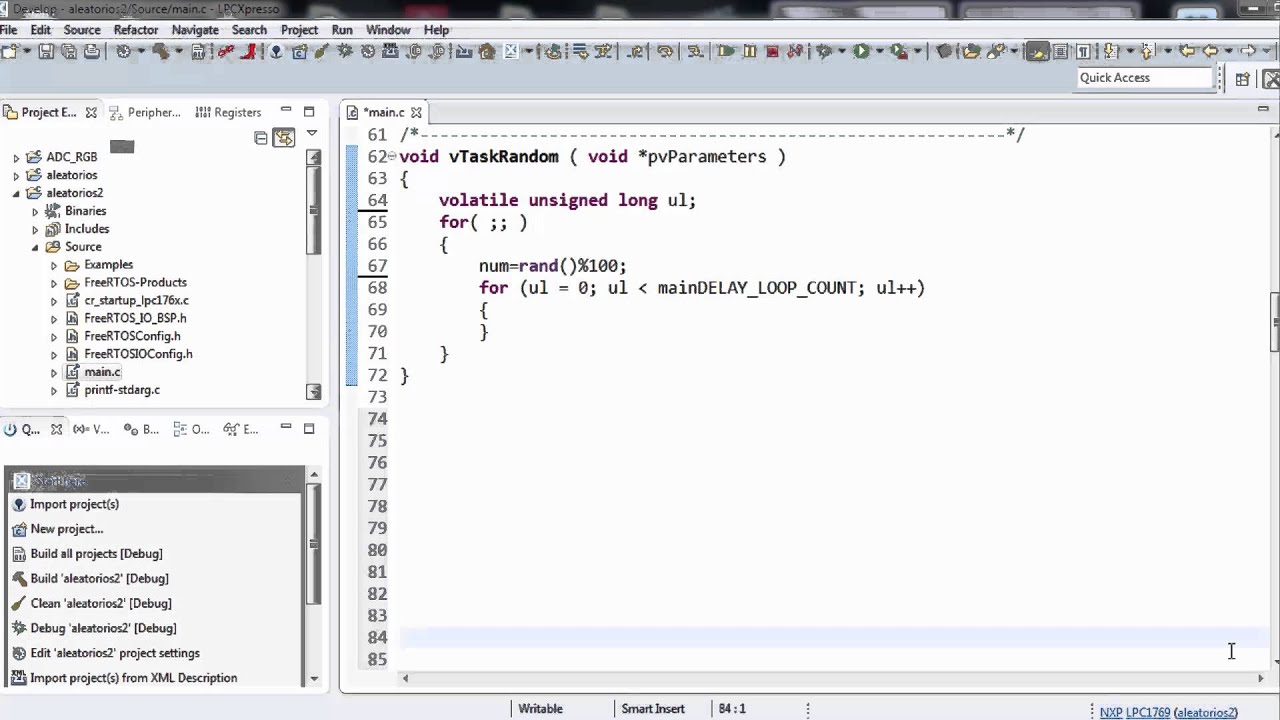This screenshot has height=720, width=1280.
Task: Collapse the aleatorios2 project
Action: (16, 193)
